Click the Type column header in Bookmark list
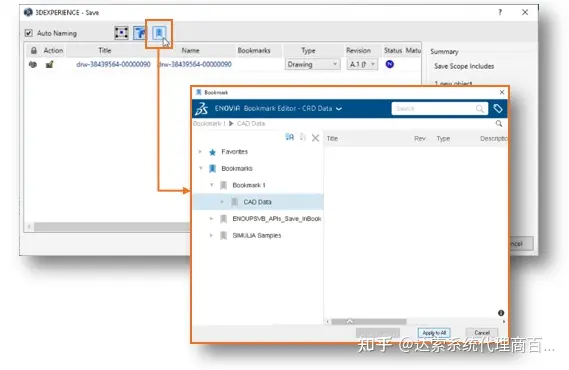This screenshot has height=370, width=569. [443, 139]
